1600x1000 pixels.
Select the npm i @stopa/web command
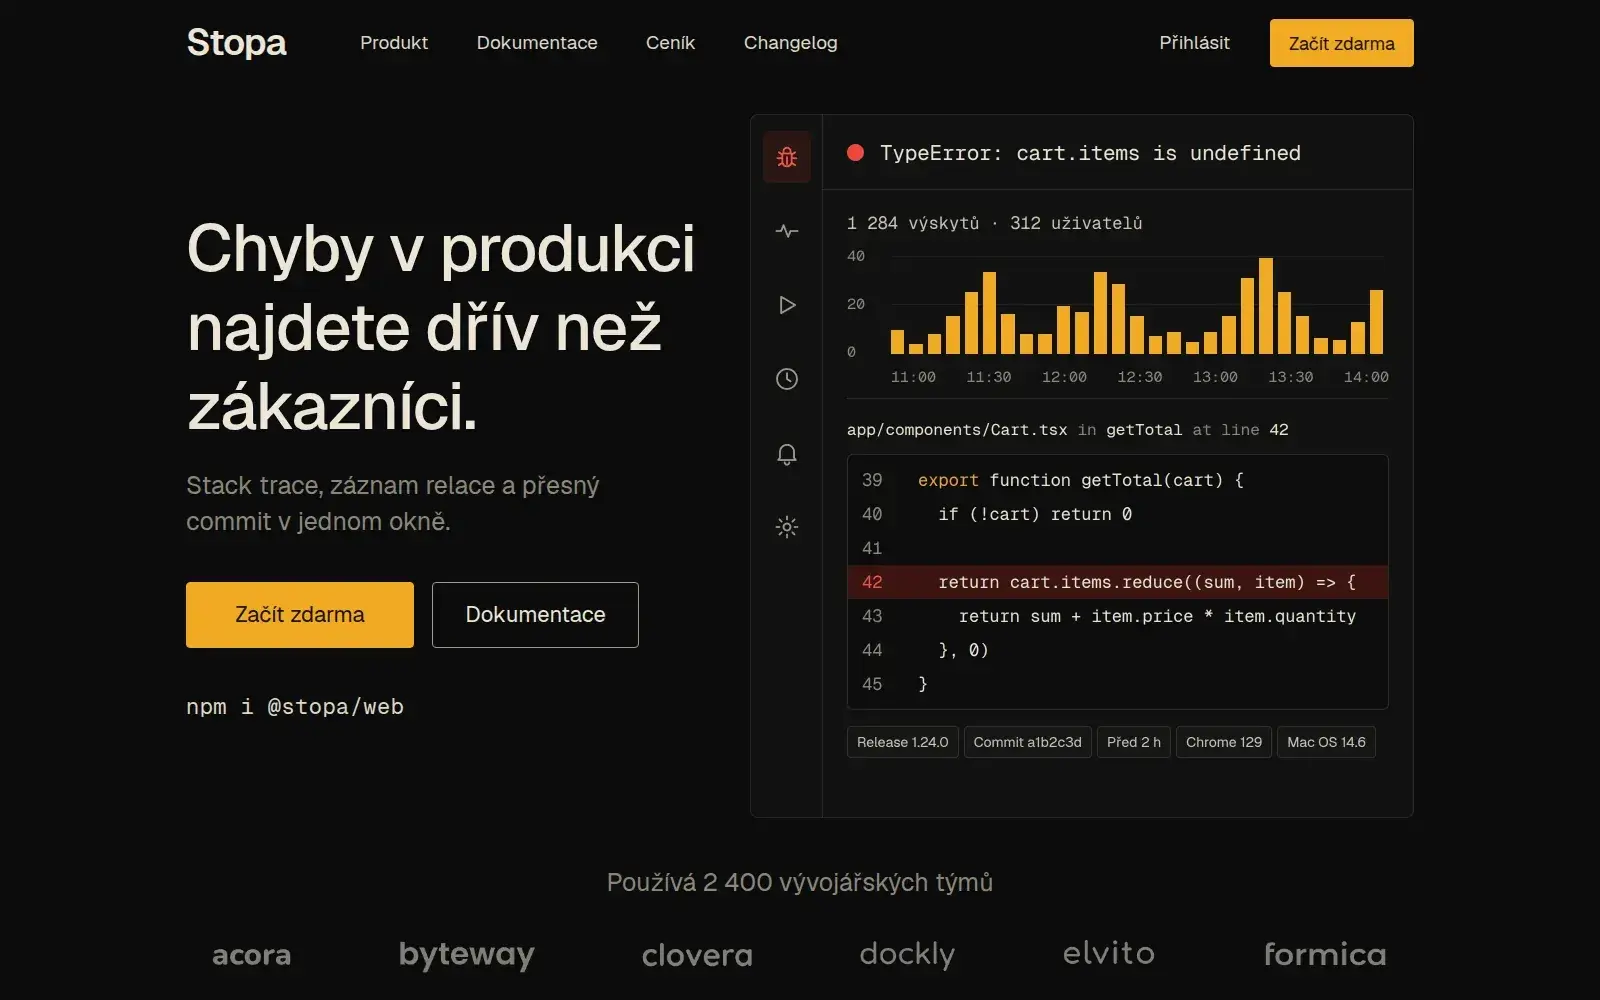[x=295, y=706]
